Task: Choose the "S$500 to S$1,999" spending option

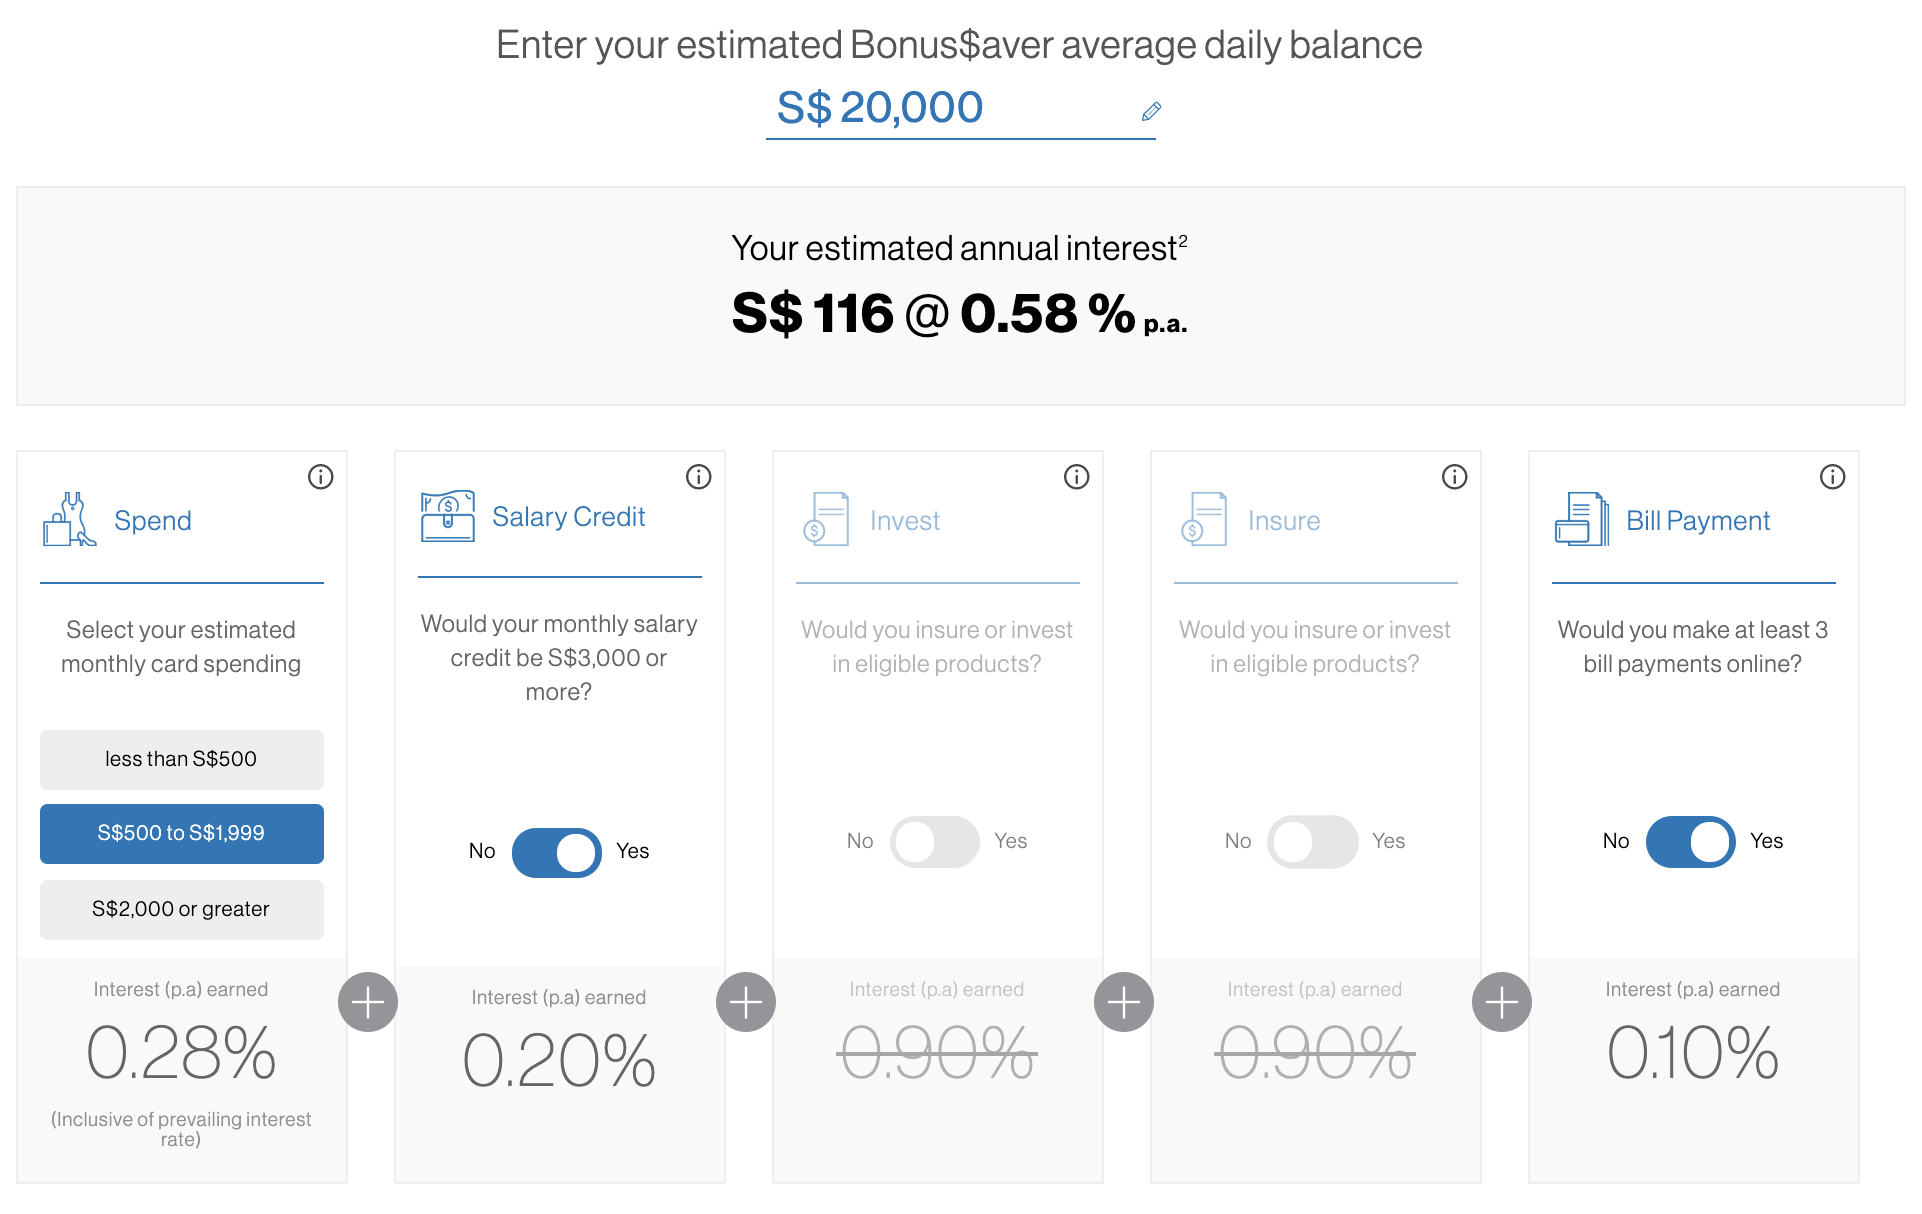Action: coord(181,833)
